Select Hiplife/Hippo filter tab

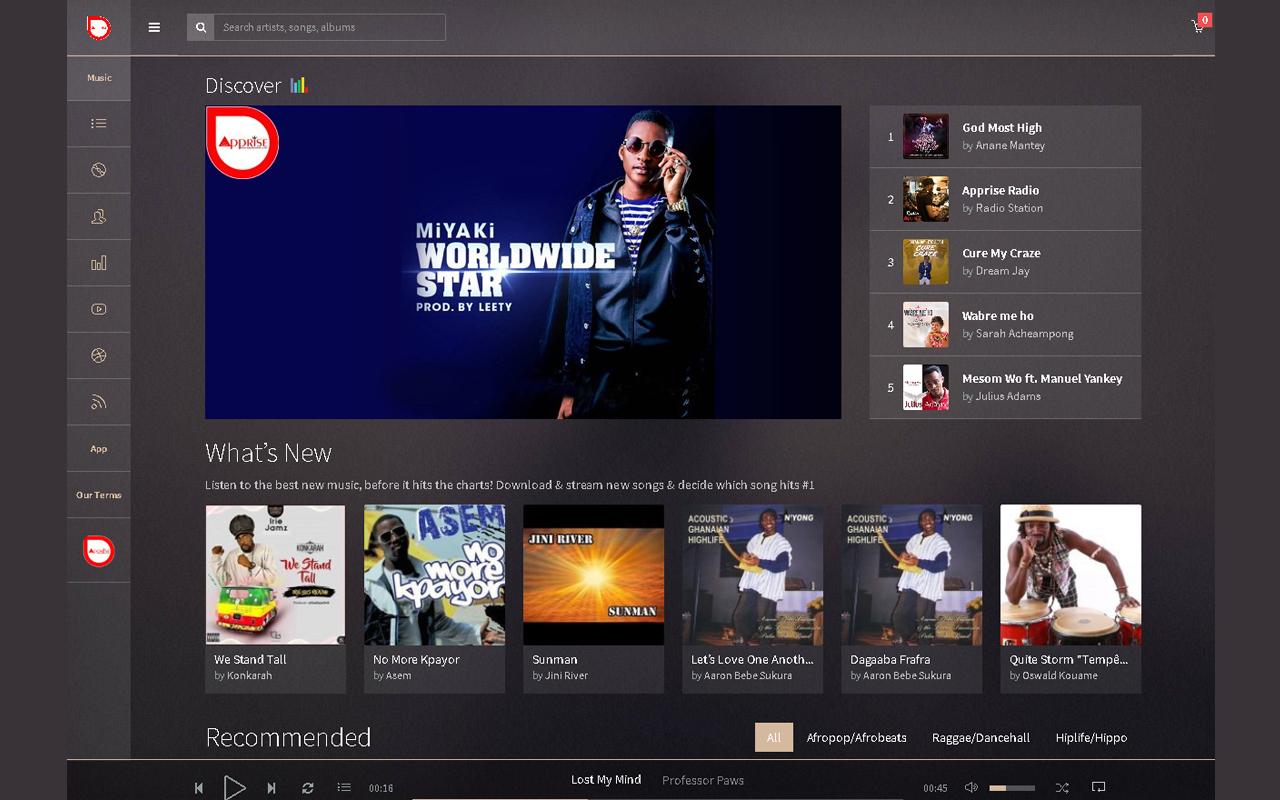click(x=1091, y=738)
